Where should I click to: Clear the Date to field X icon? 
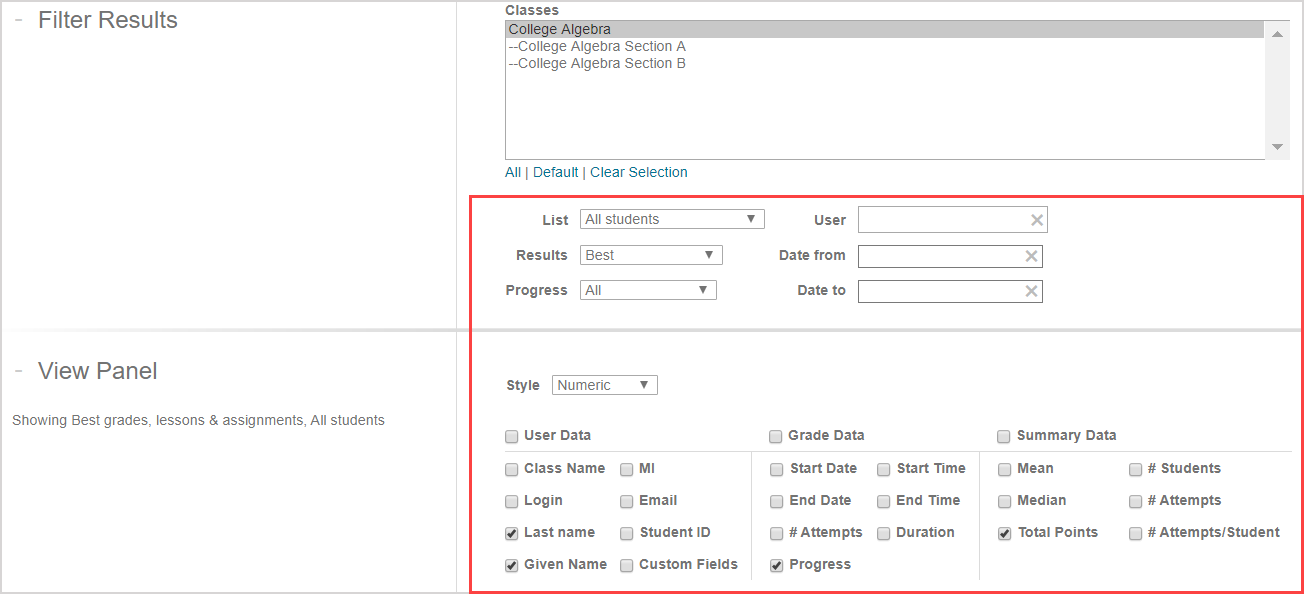pos(1031,291)
